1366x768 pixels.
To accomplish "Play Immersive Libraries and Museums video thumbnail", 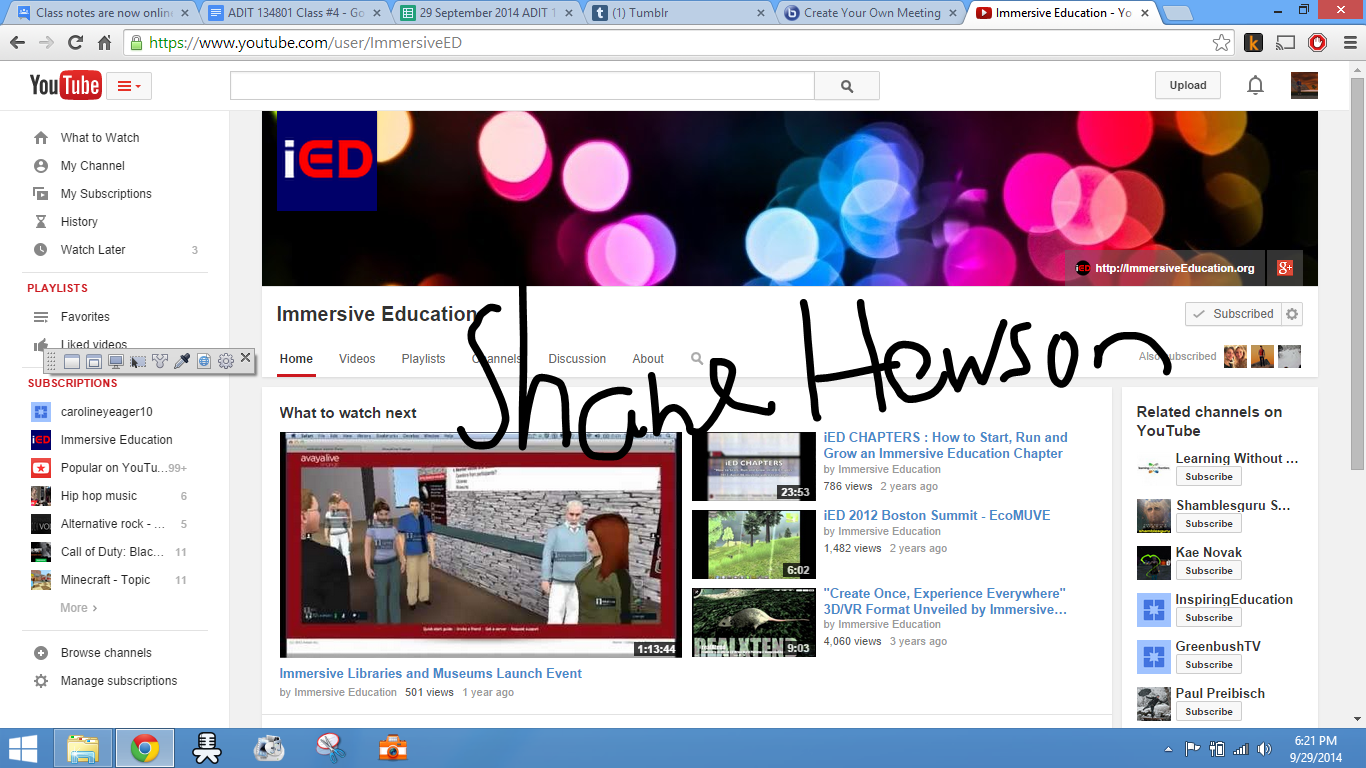I will (x=480, y=545).
